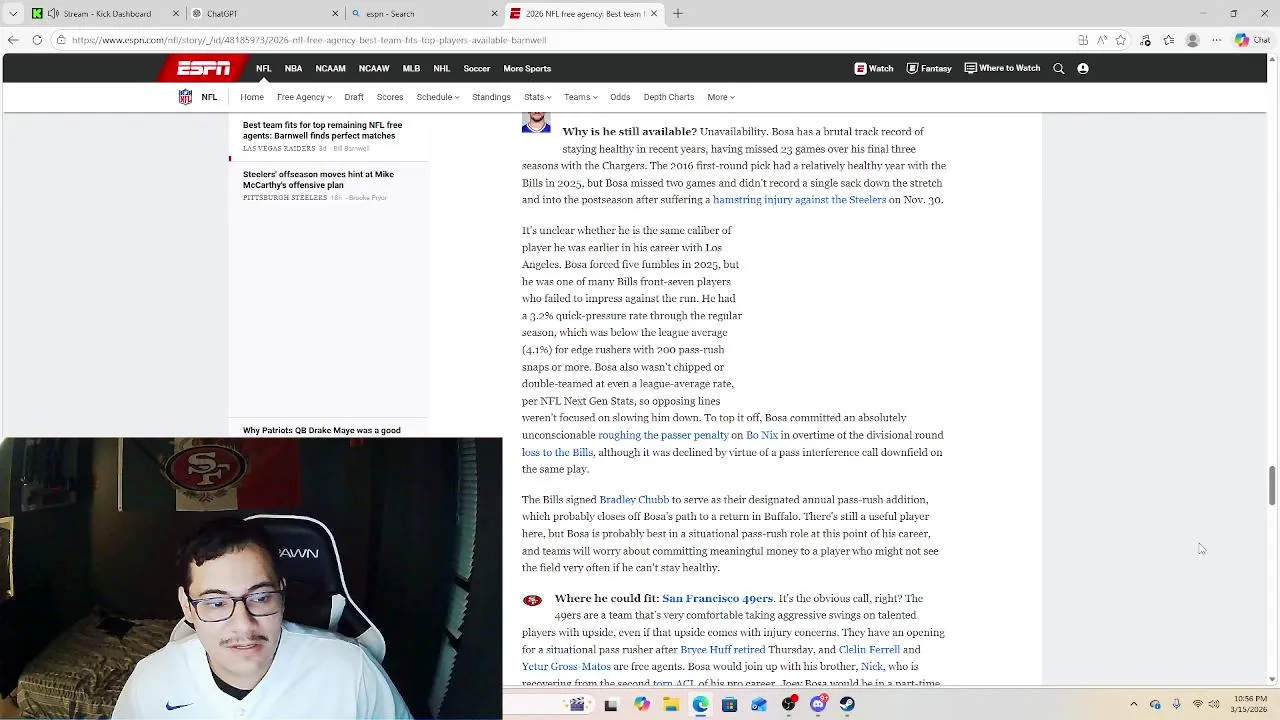
Task: Open the San Francisco 49ers team link
Action: pyautogui.click(x=717, y=598)
